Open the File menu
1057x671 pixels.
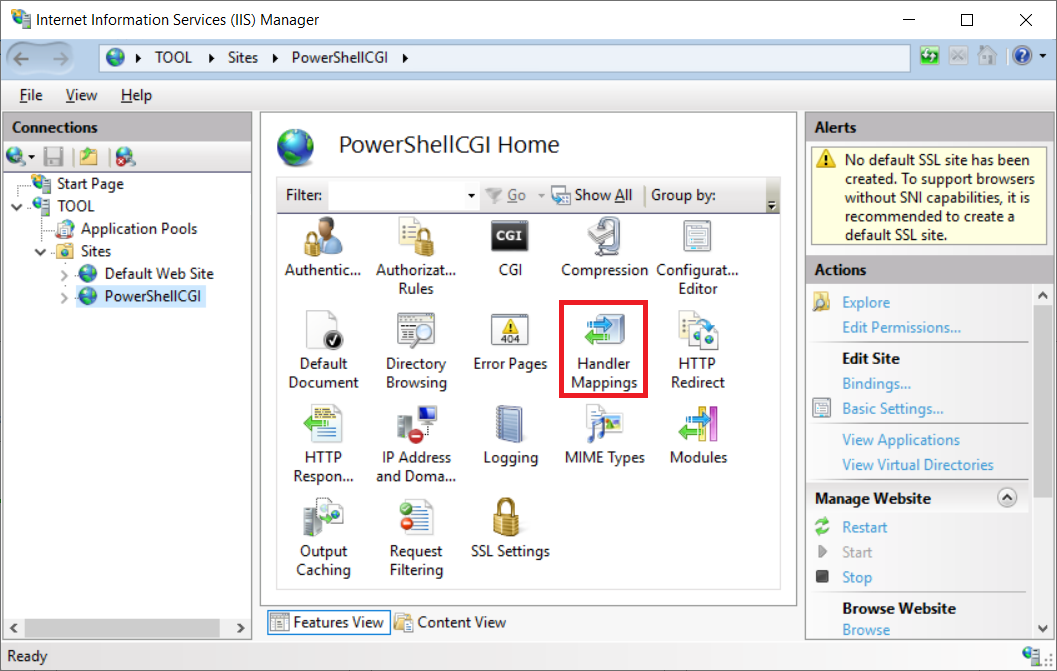click(31, 95)
